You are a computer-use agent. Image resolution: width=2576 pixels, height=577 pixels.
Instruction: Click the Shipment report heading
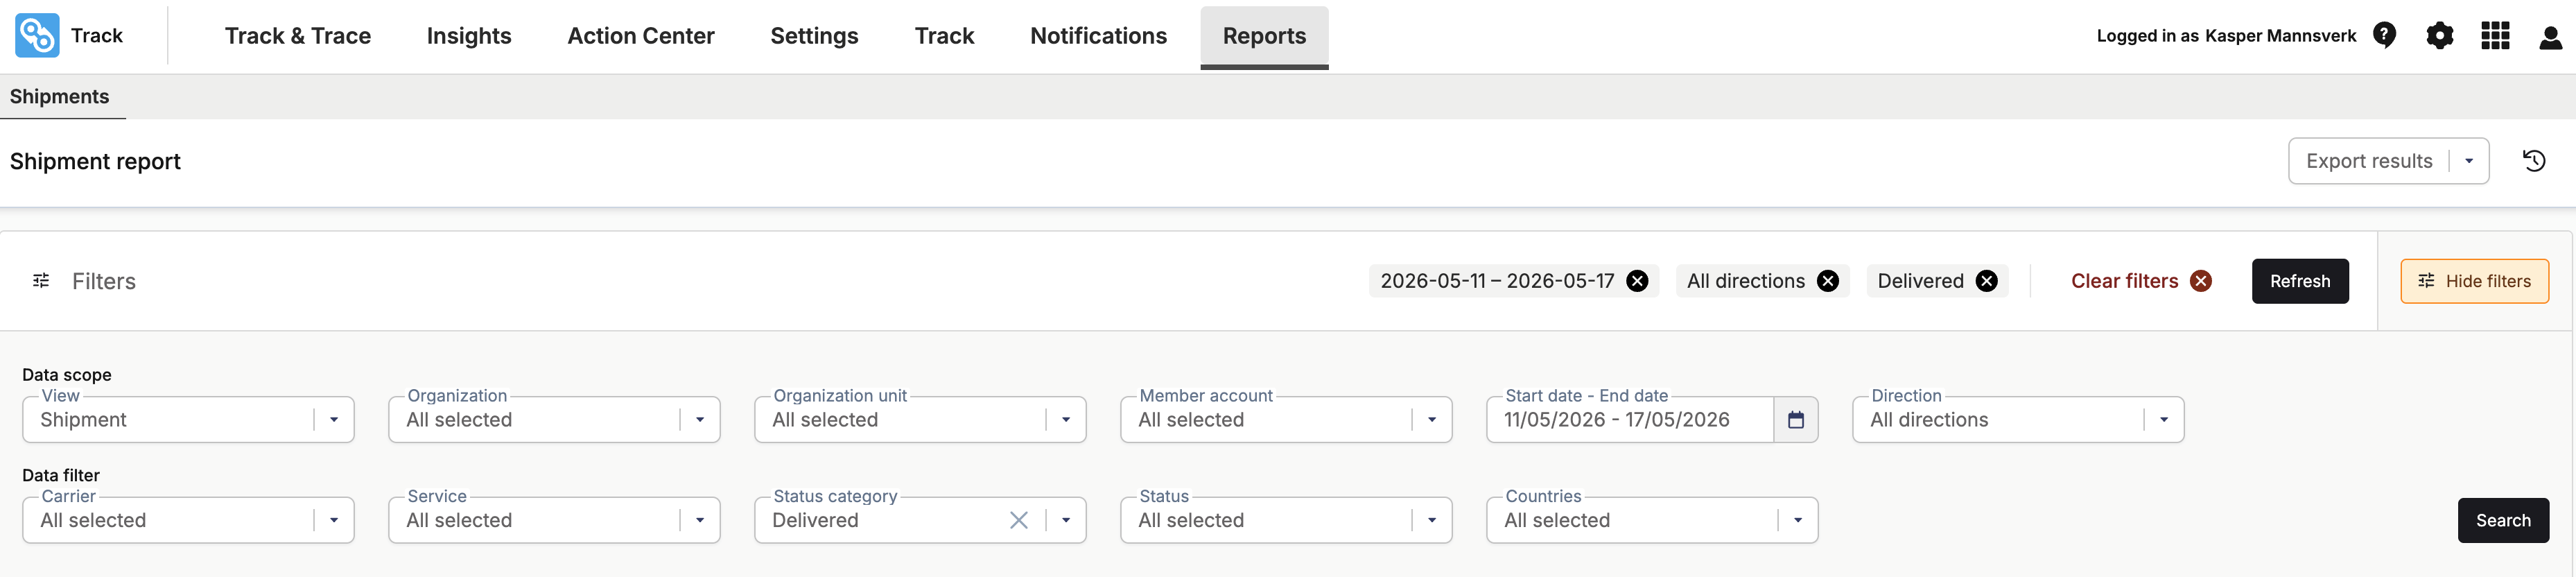95,162
